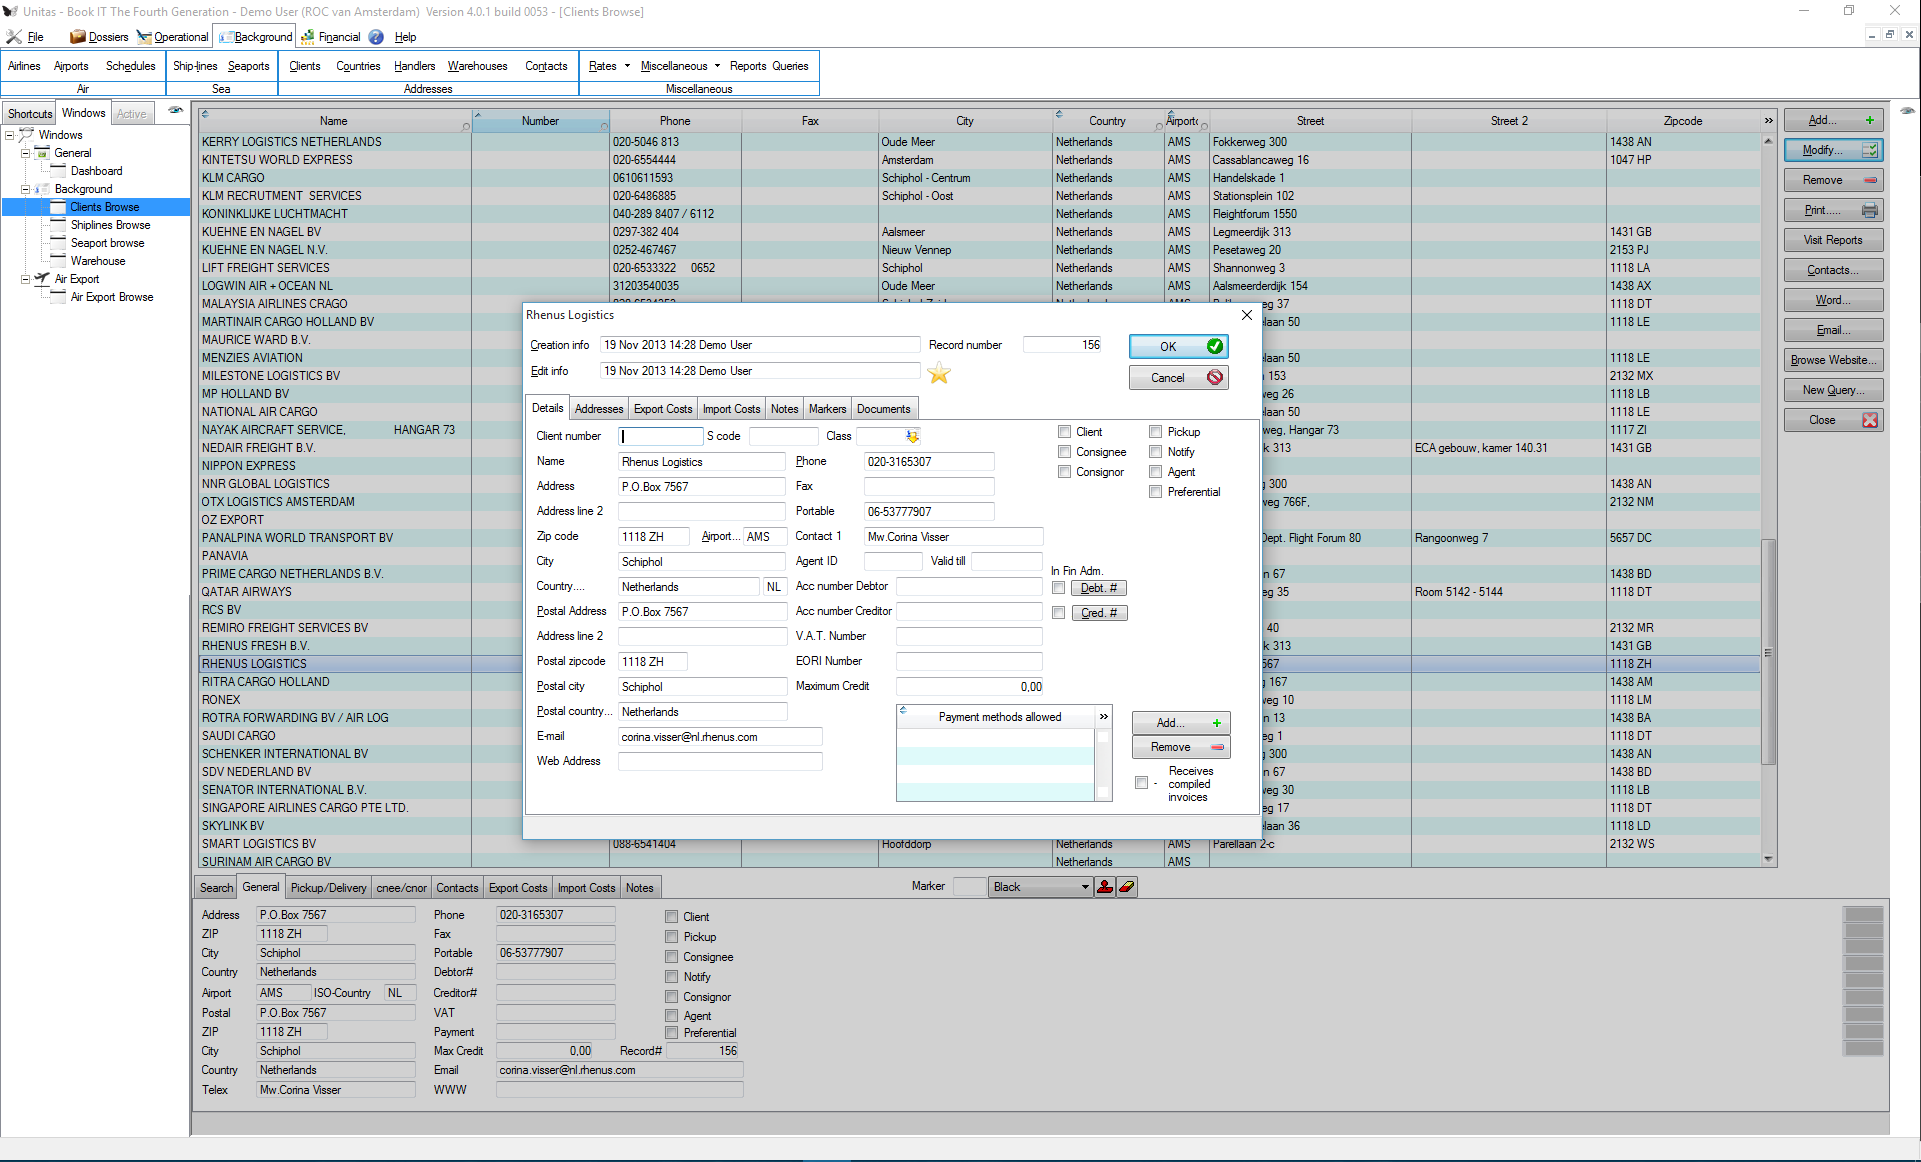Click the red user marker icon next to Black

[1105, 887]
